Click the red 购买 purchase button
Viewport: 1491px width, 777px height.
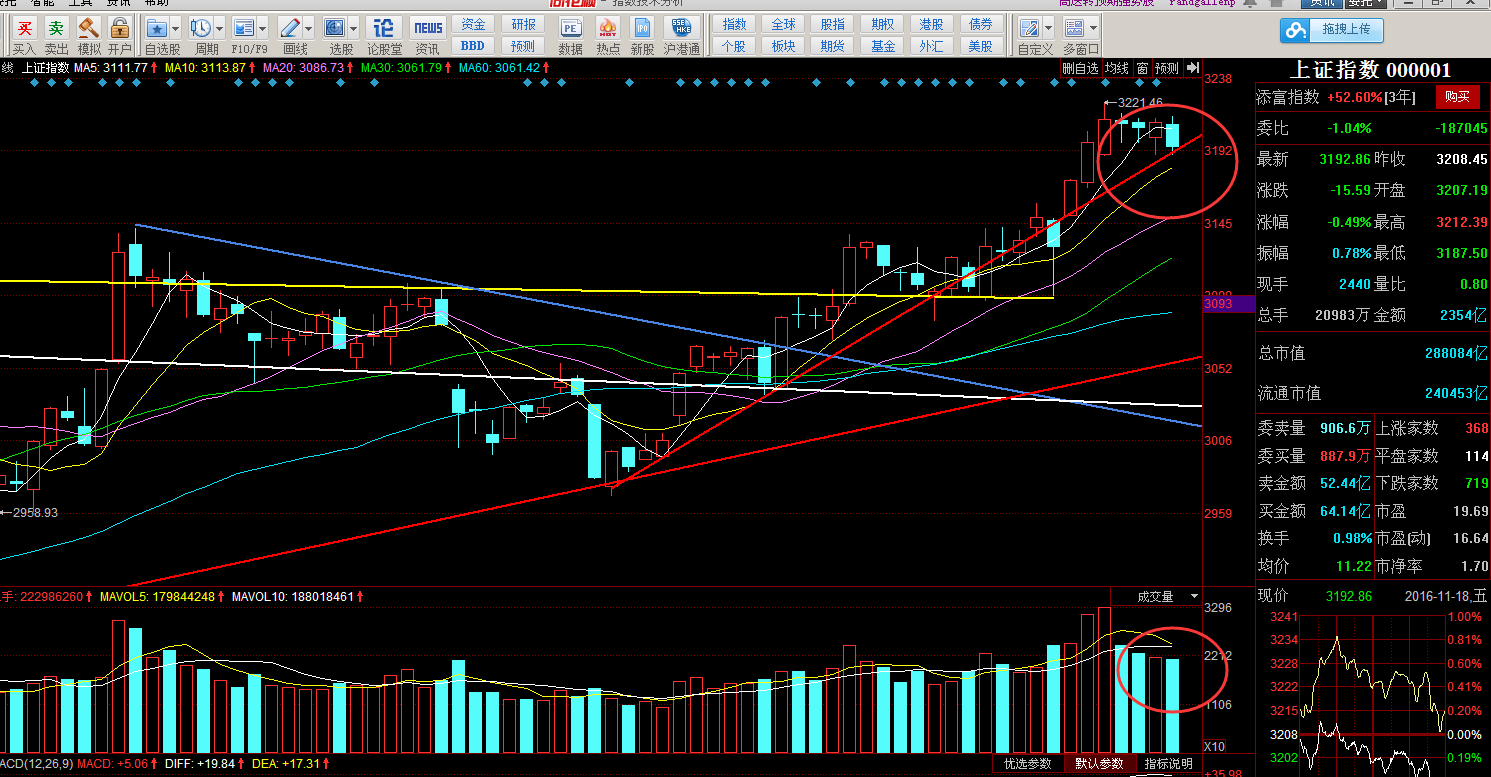point(1457,97)
